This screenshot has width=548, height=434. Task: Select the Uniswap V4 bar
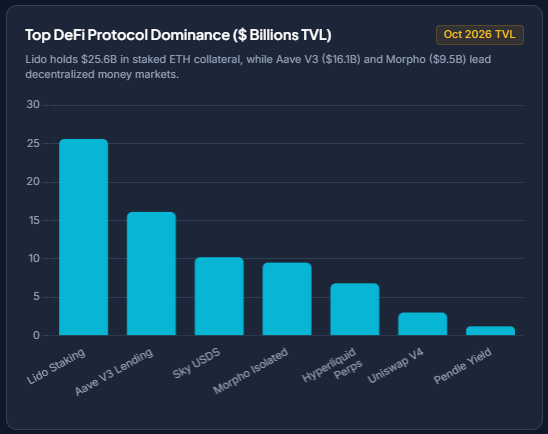pos(423,324)
